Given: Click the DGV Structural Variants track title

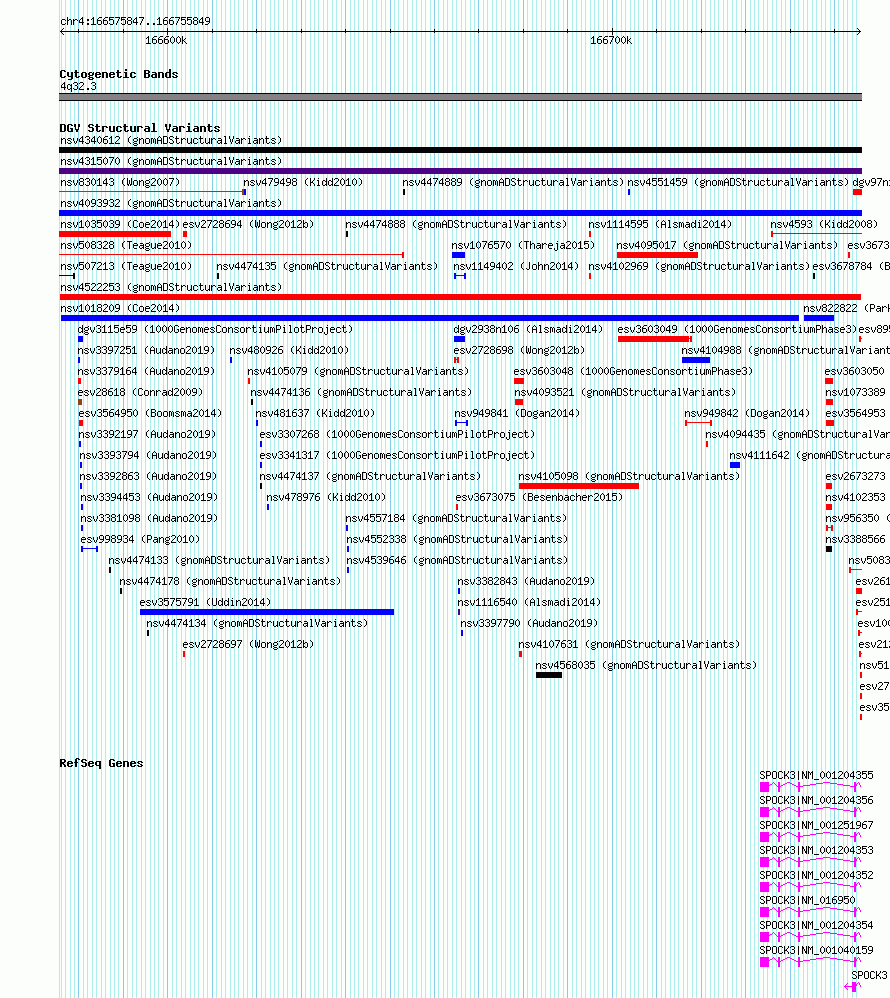Looking at the screenshot, I should (x=140, y=128).
